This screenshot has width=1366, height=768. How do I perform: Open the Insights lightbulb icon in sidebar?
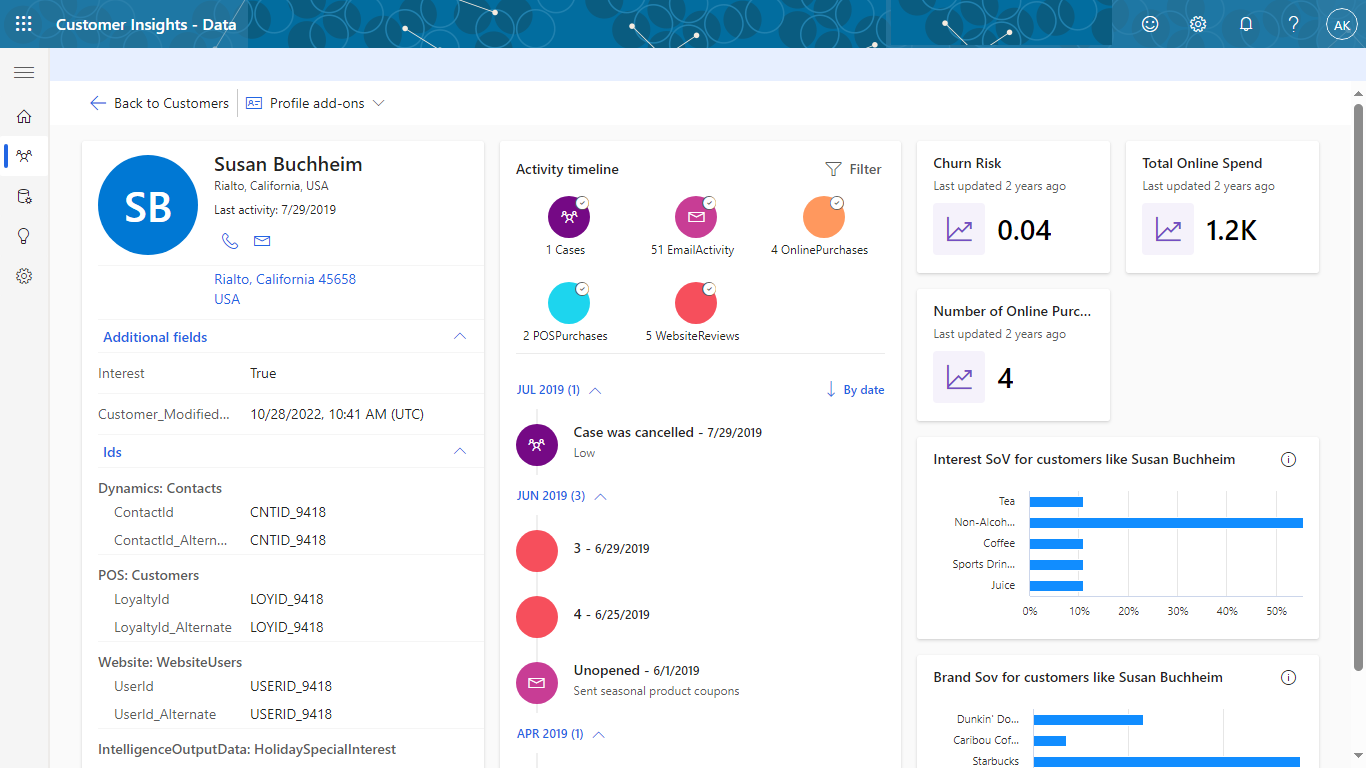24,236
